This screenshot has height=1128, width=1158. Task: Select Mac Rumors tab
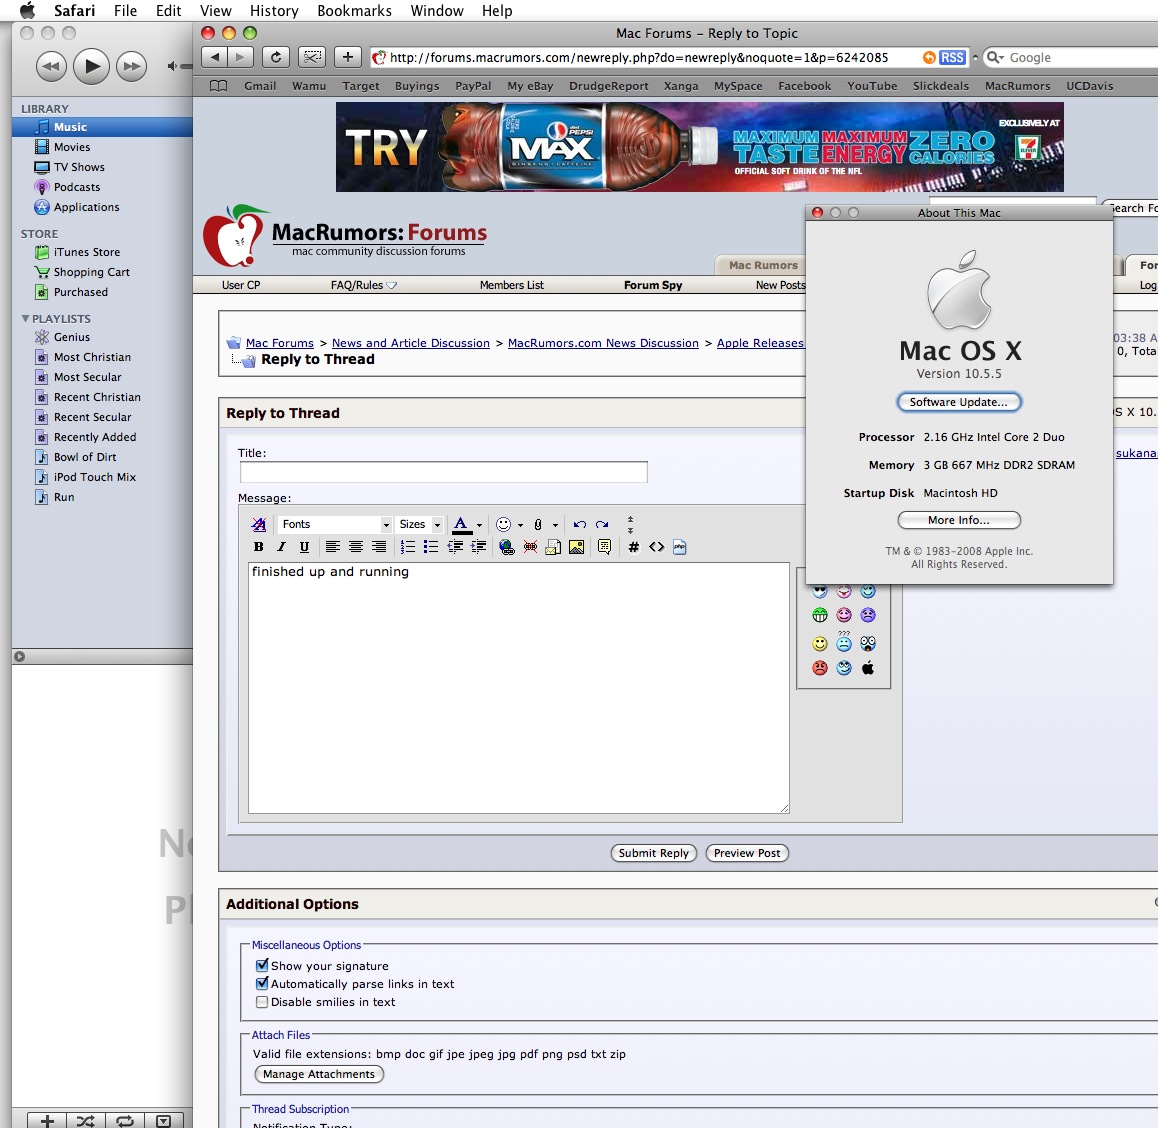(x=763, y=265)
